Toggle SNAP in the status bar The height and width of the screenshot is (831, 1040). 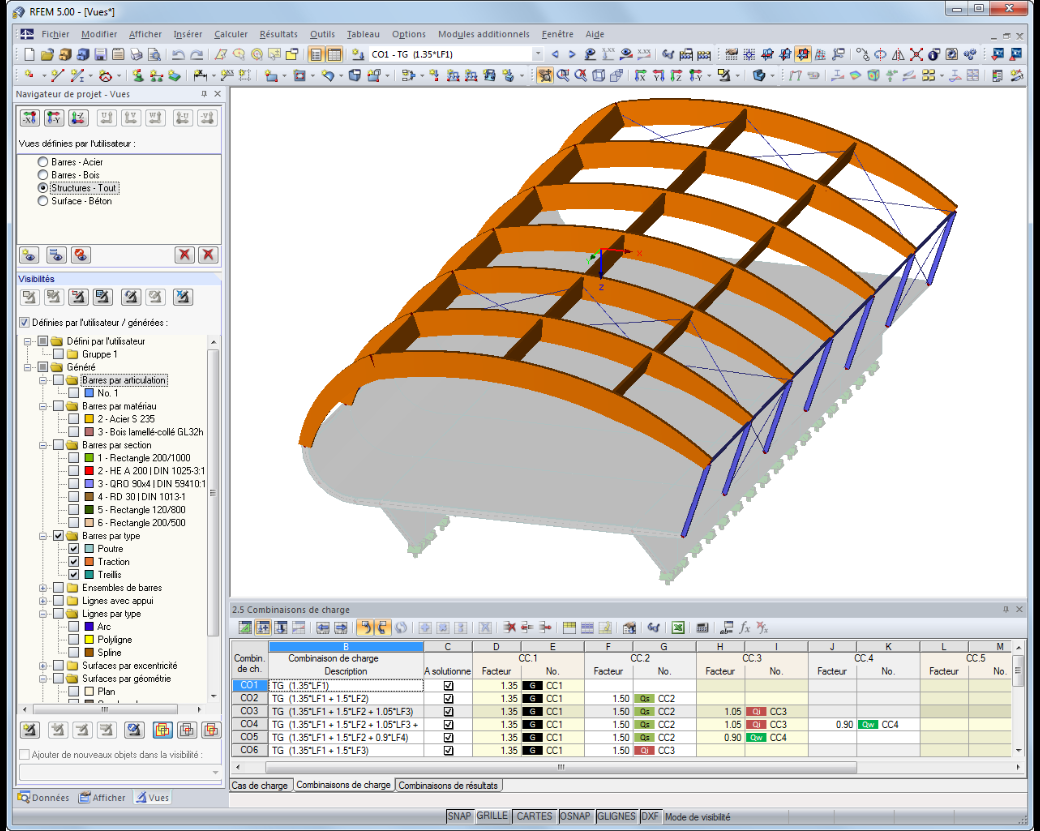pyautogui.click(x=459, y=816)
